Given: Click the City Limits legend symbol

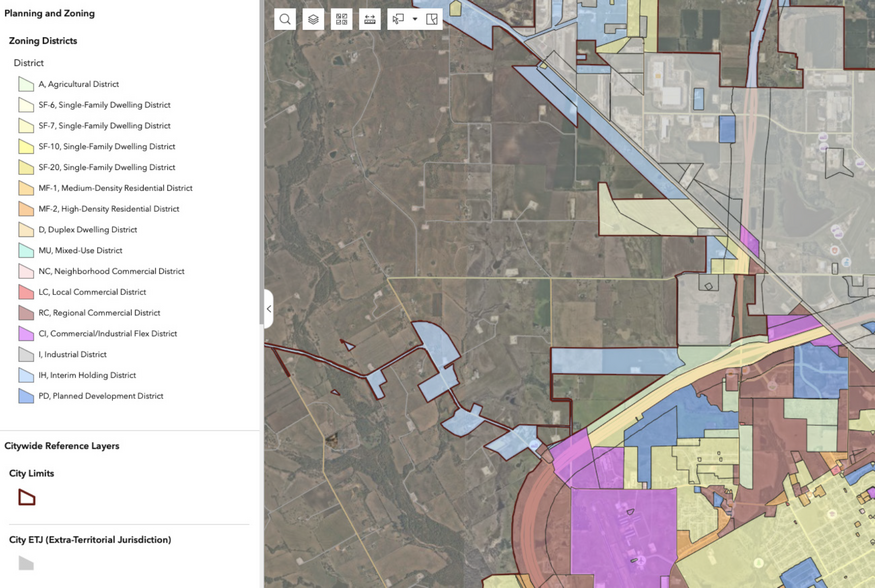Looking at the screenshot, I should pyautogui.click(x=27, y=497).
